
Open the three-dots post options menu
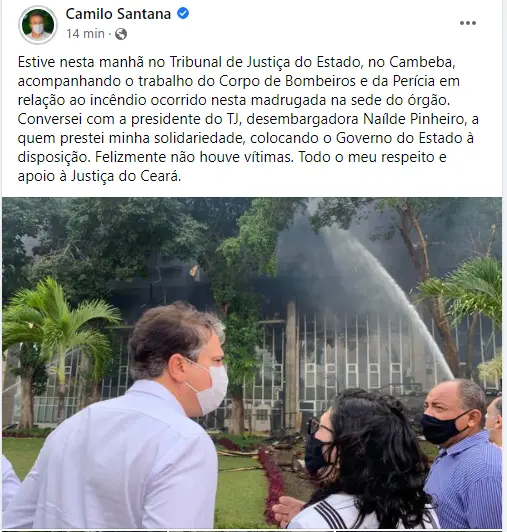(x=468, y=23)
